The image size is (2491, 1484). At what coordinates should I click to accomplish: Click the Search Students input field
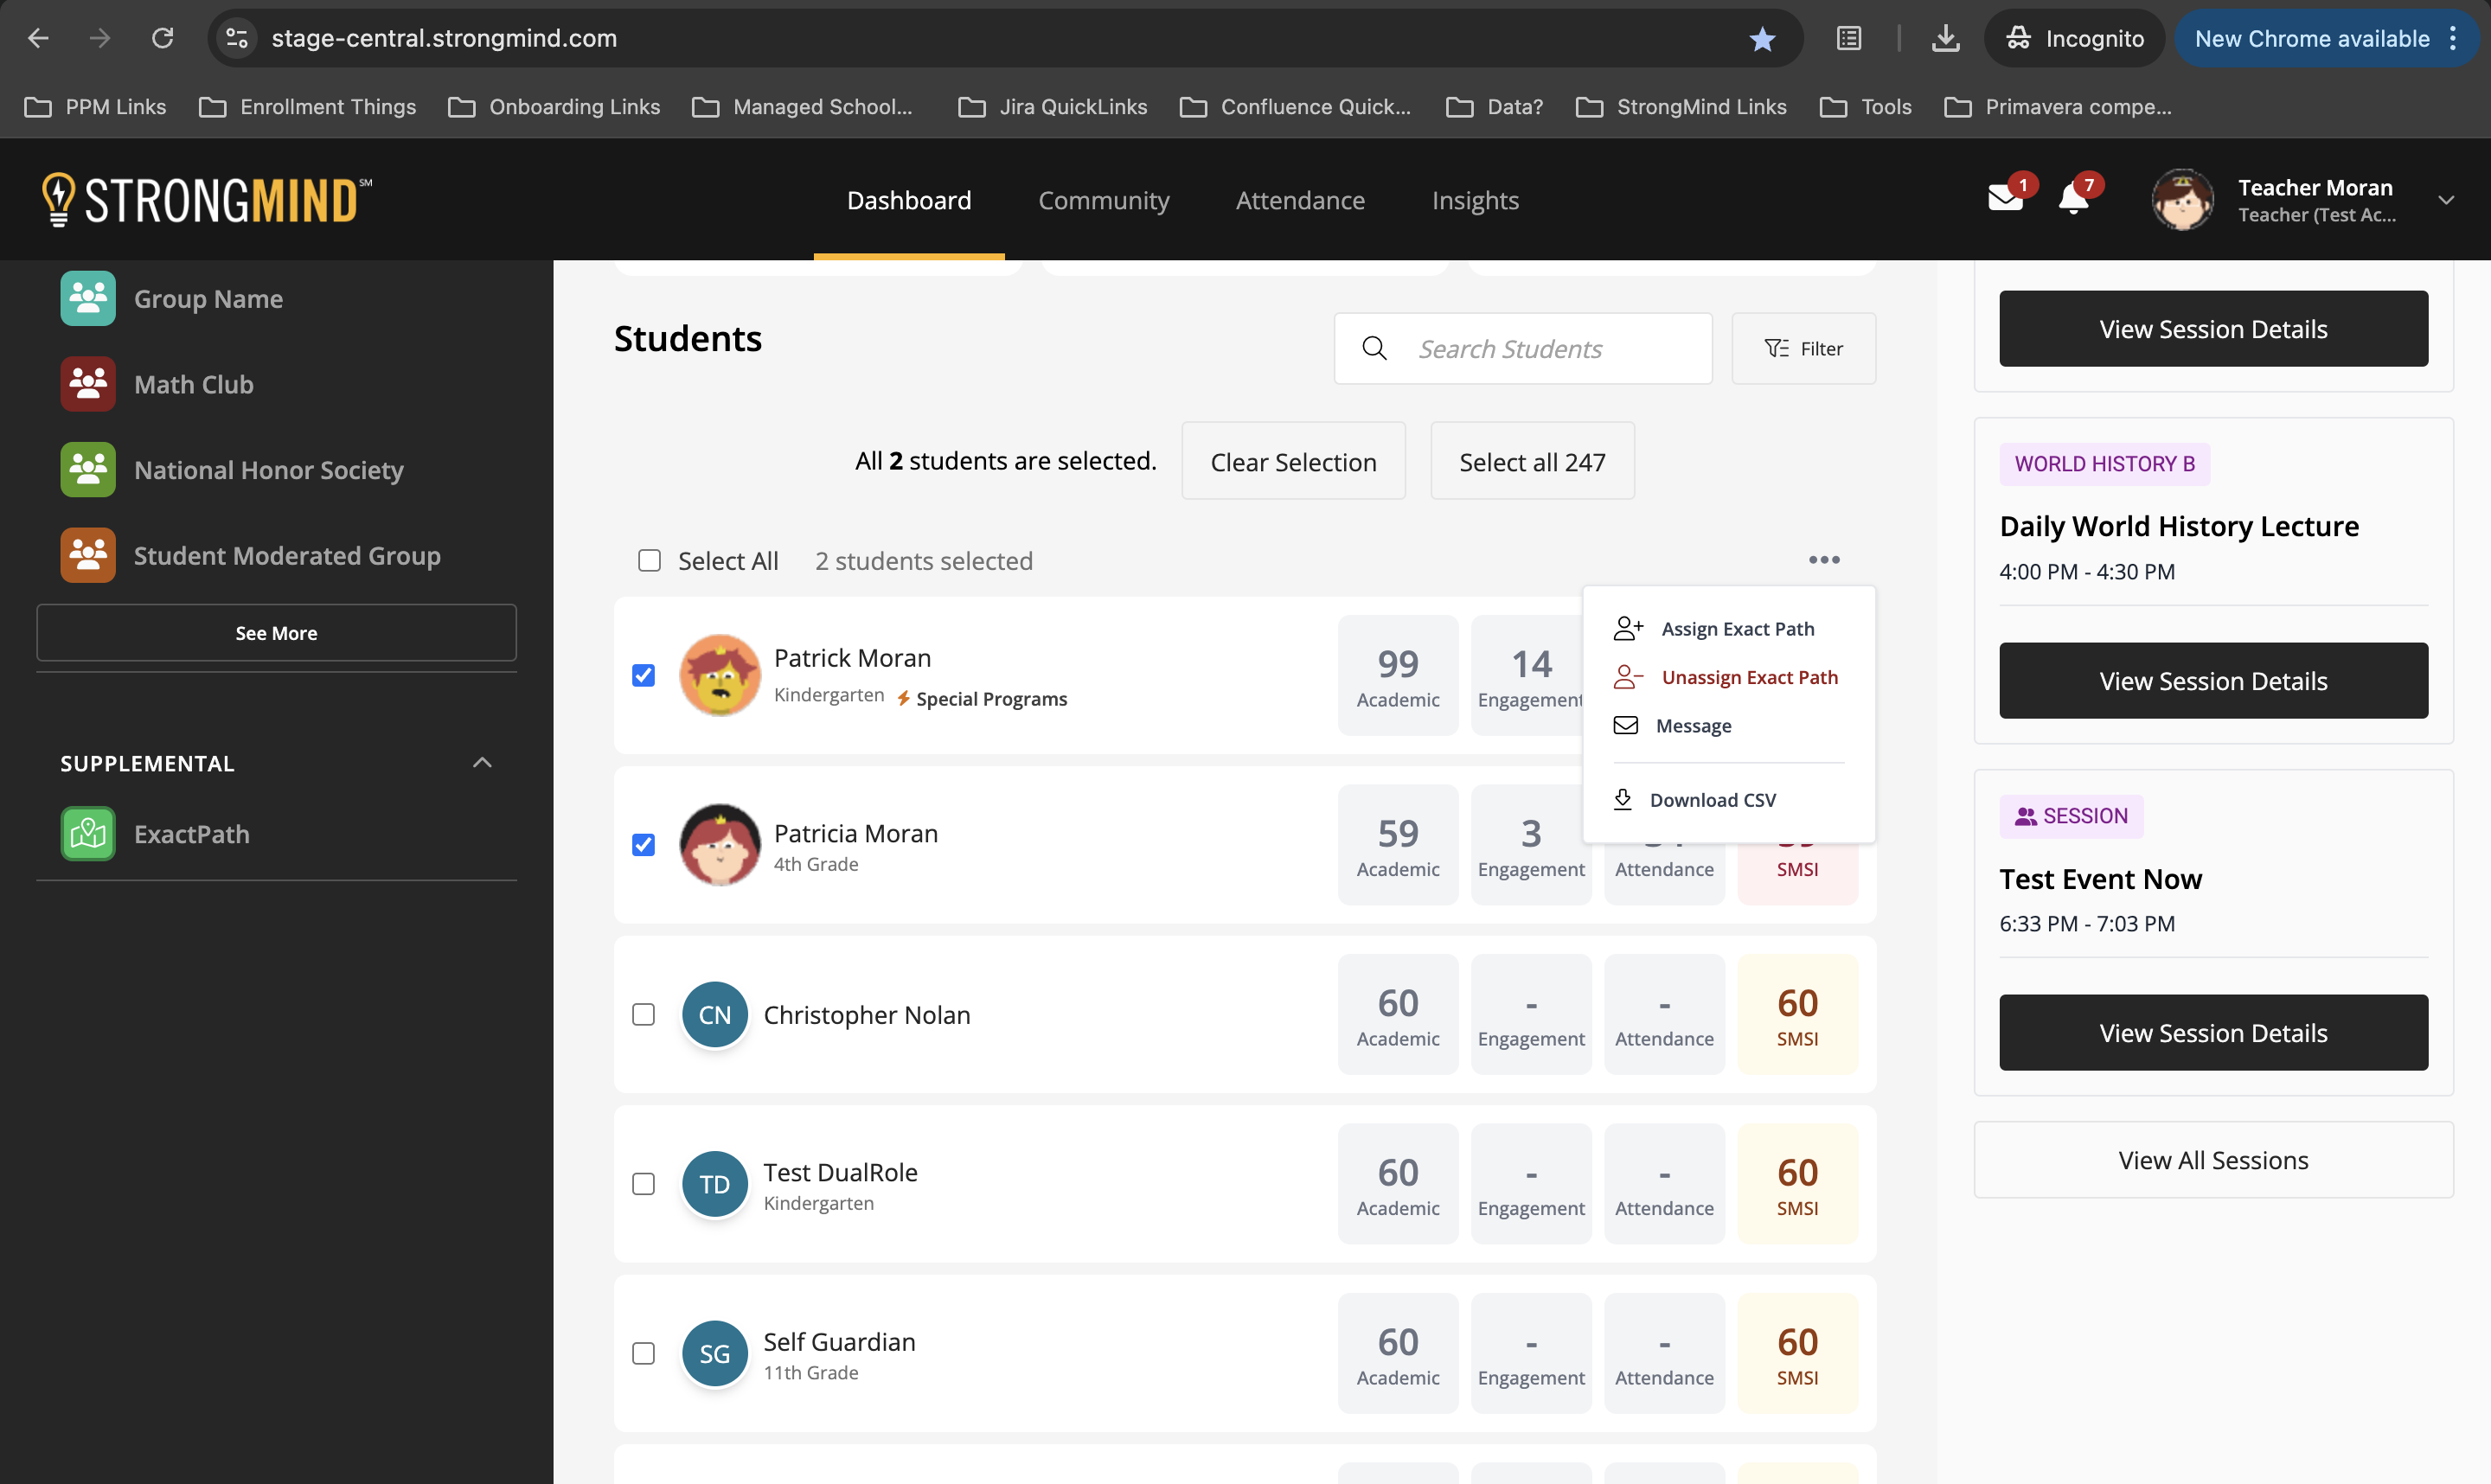click(1523, 348)
